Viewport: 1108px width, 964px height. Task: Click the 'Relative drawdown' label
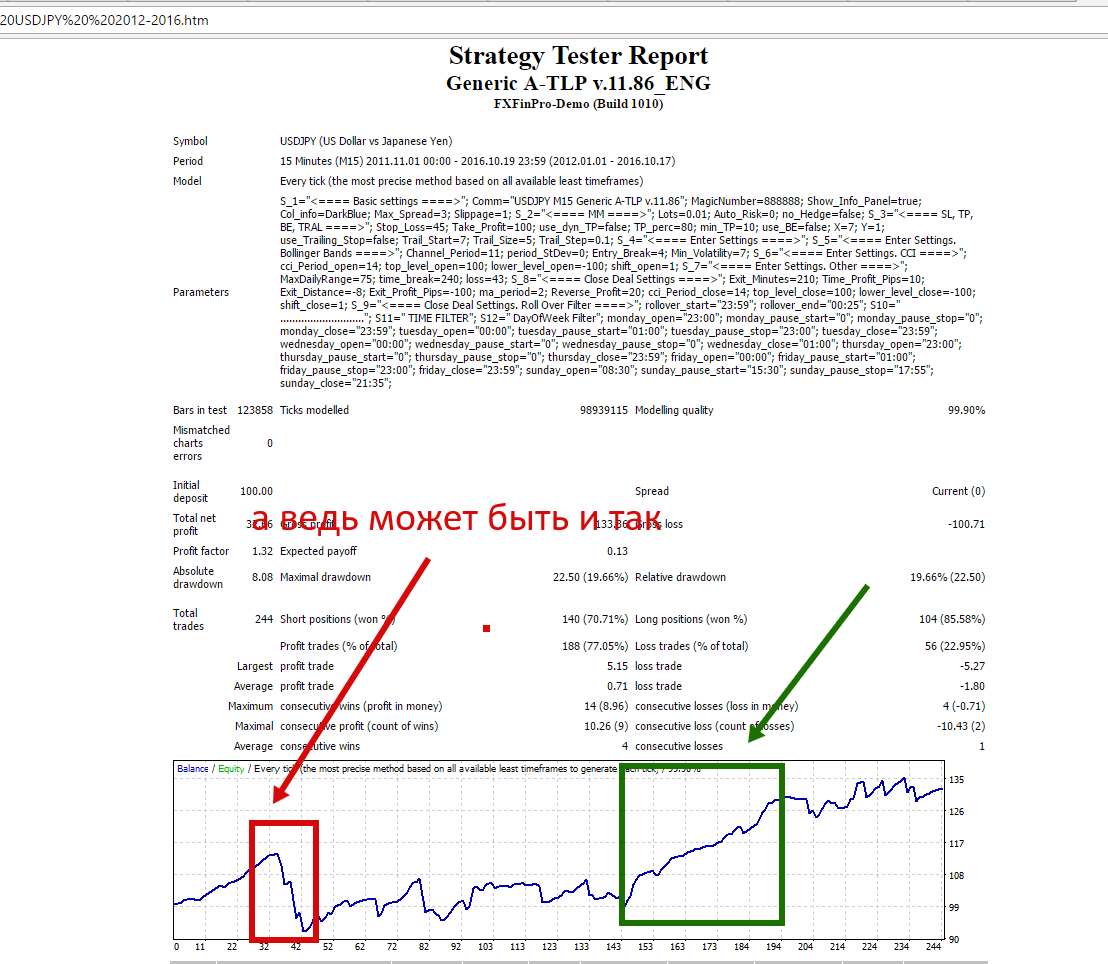coord(680,577)
